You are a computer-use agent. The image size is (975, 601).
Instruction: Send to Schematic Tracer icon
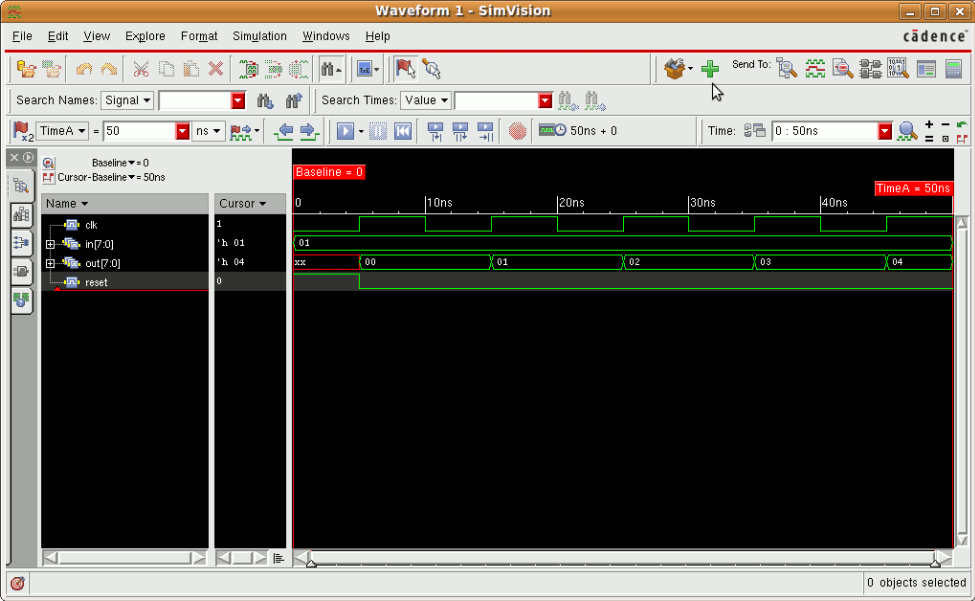871,68
